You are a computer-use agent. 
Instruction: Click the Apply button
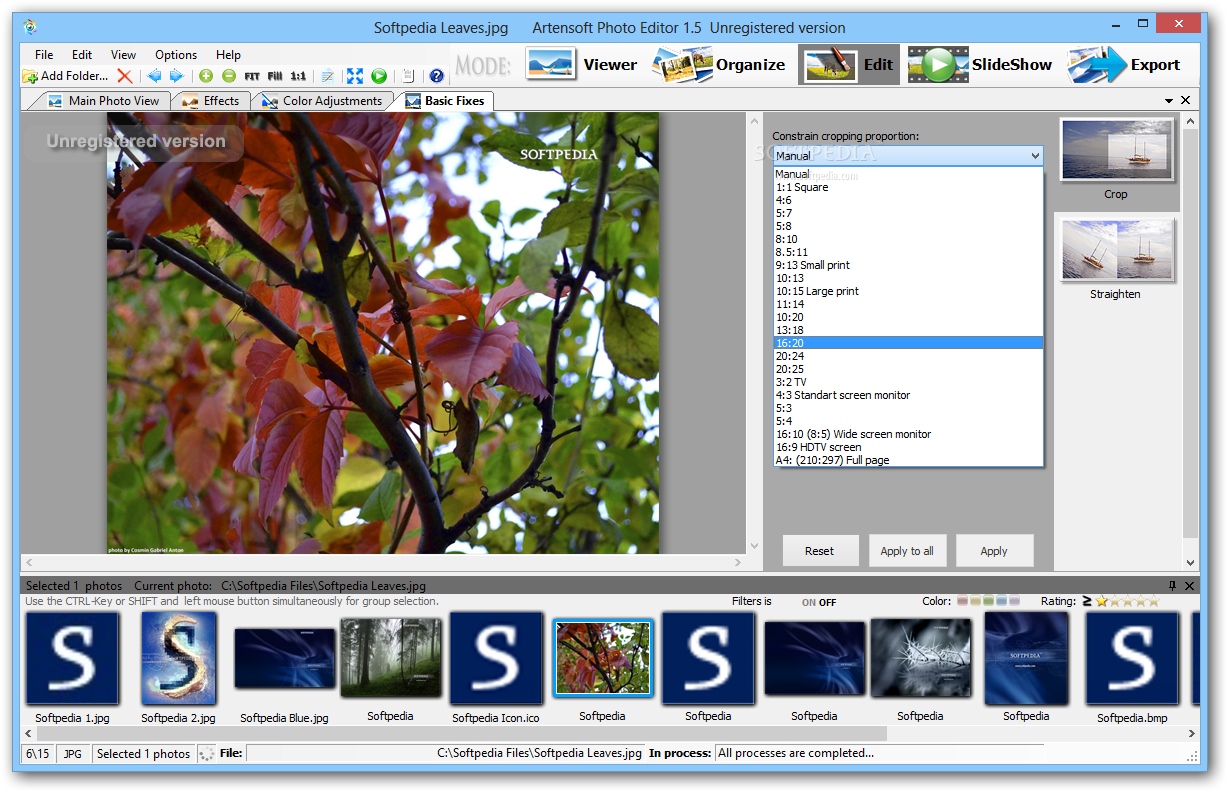(x=994, y=551)
